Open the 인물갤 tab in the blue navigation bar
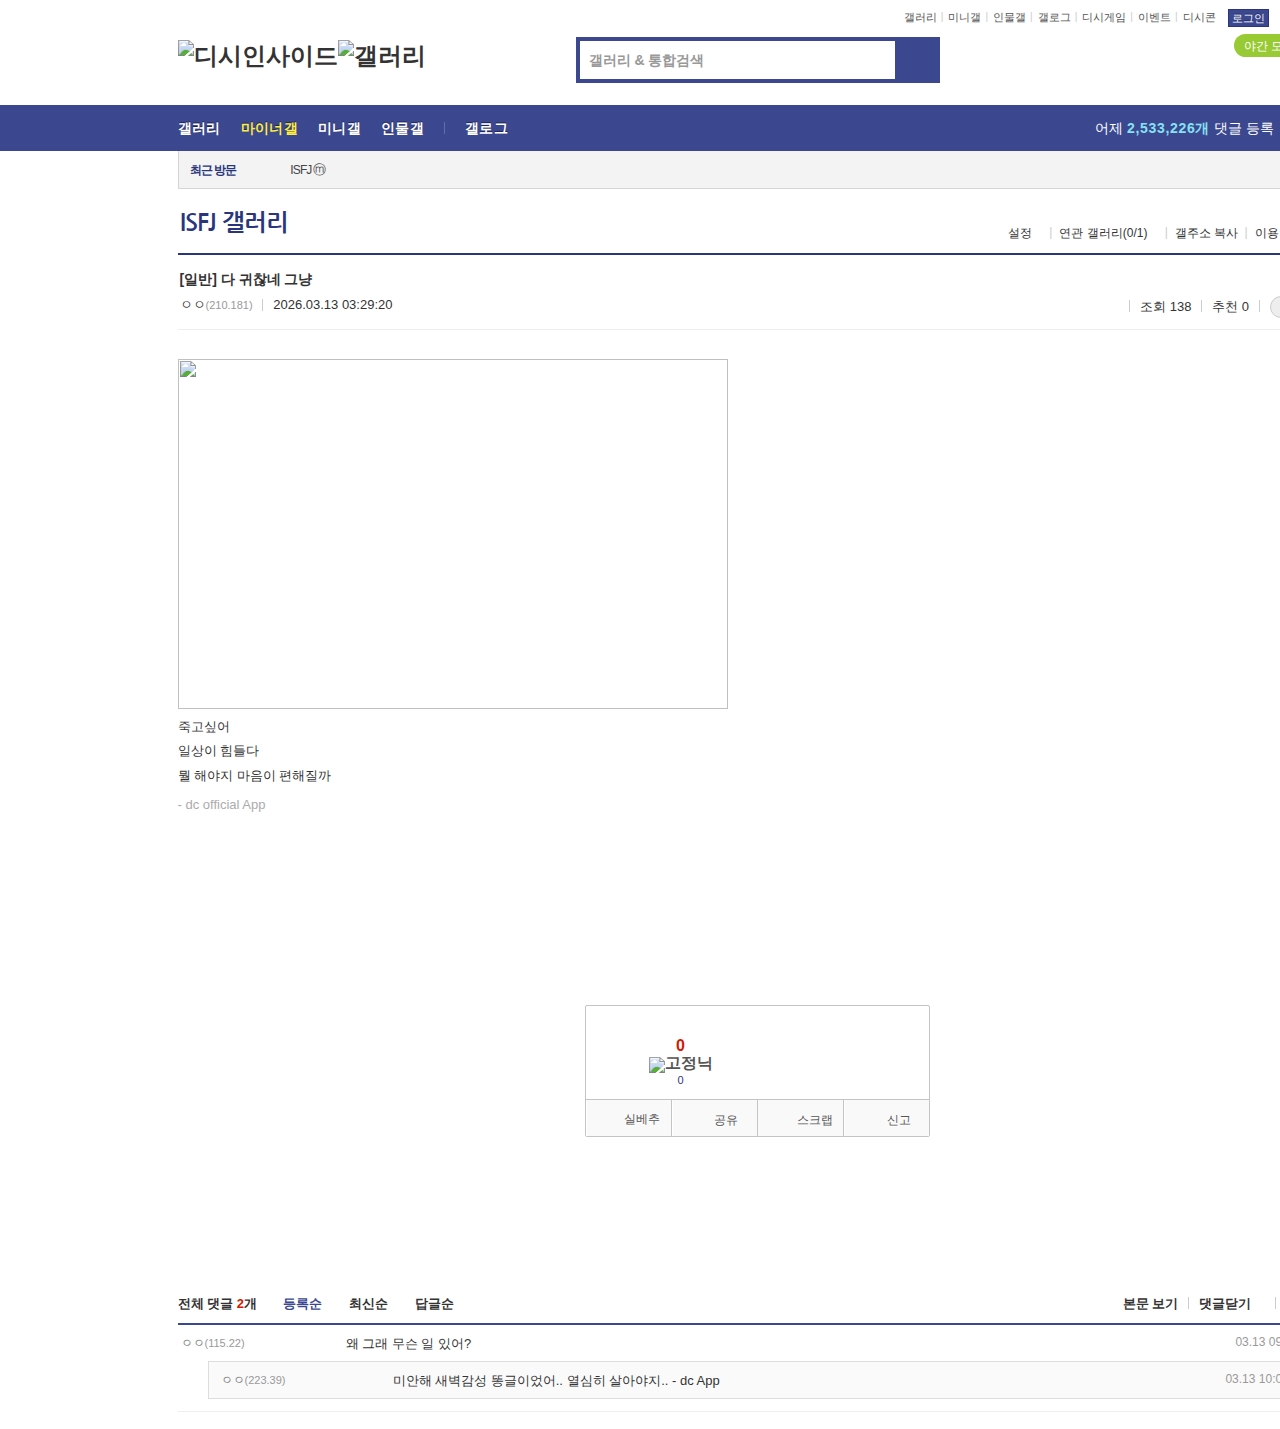The width and height of the screenshot is (1280, 1429). click(402, 128)
